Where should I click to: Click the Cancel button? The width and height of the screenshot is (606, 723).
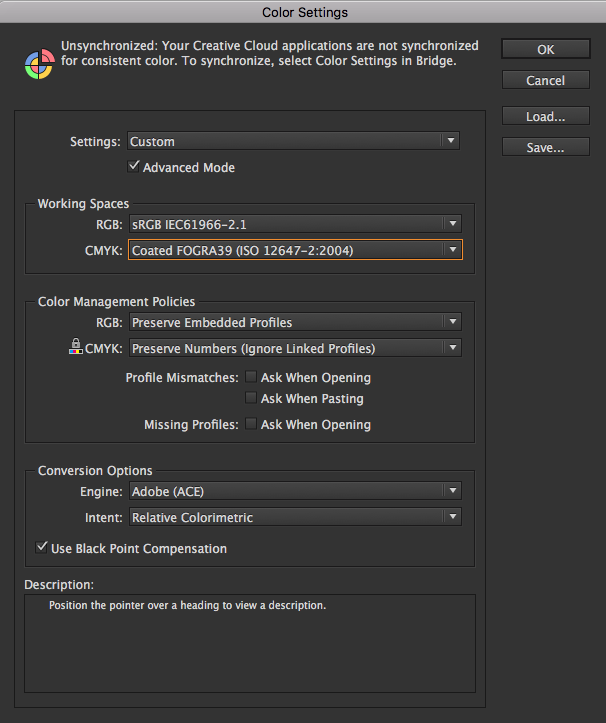[546, 80]
